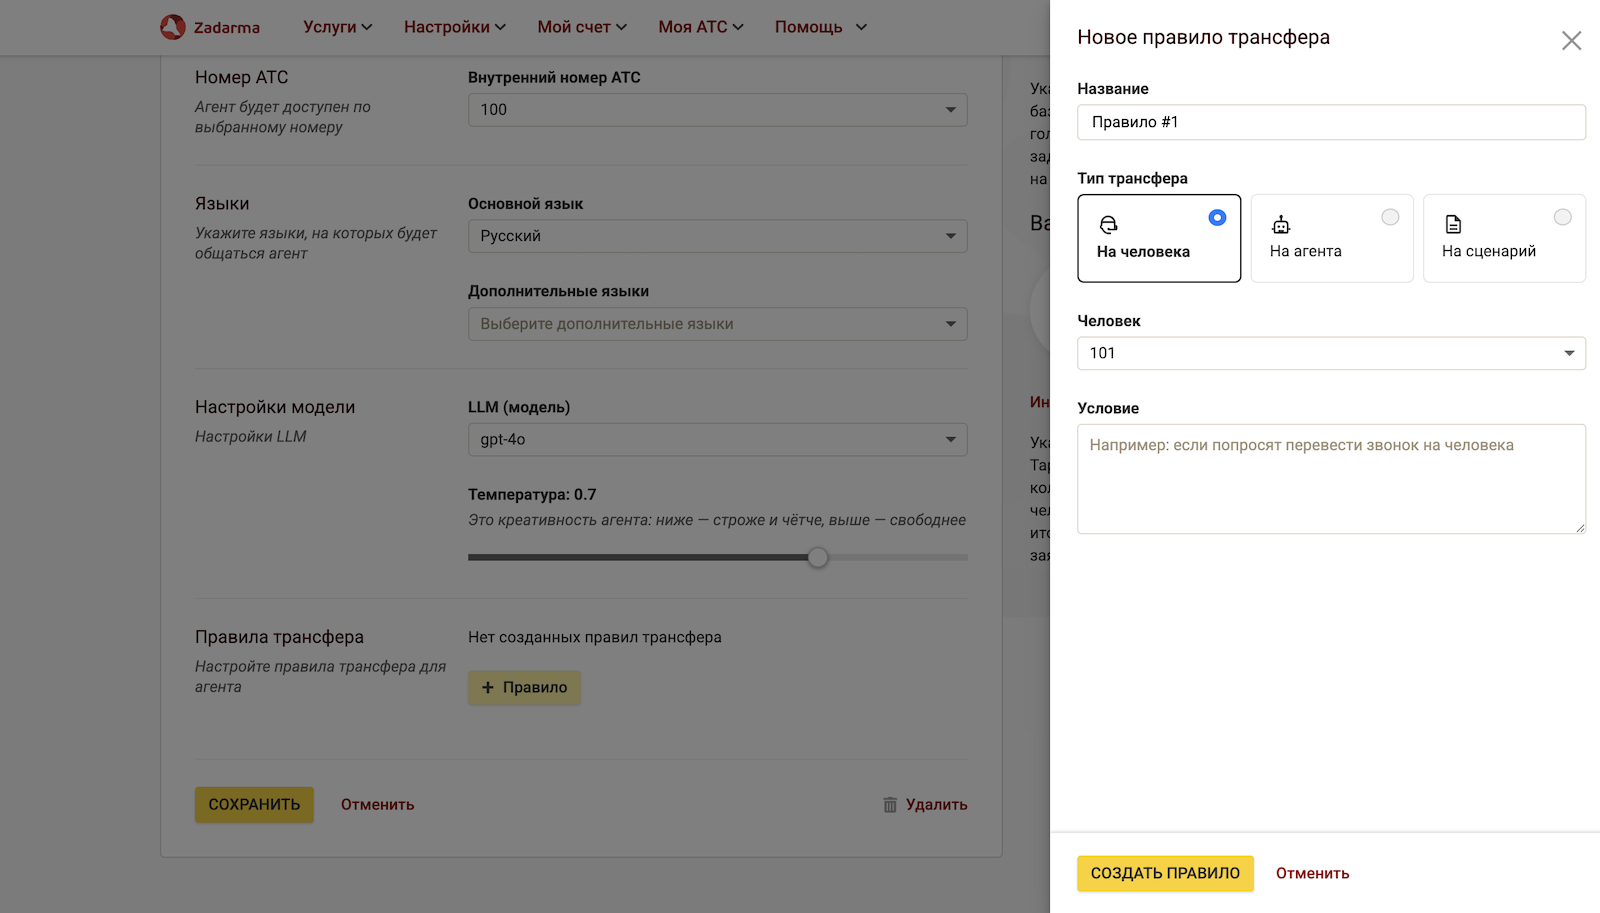The height and width of the screenshot is (913, 1600).
Task: Expand the LLM model dropdown gpt-4o
Action: click(x=717, y=440)
